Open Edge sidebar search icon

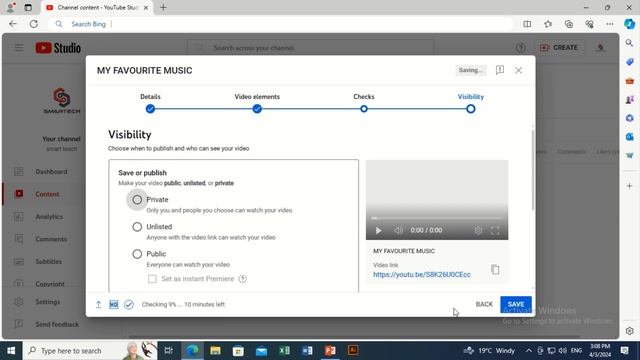[629, 43]
